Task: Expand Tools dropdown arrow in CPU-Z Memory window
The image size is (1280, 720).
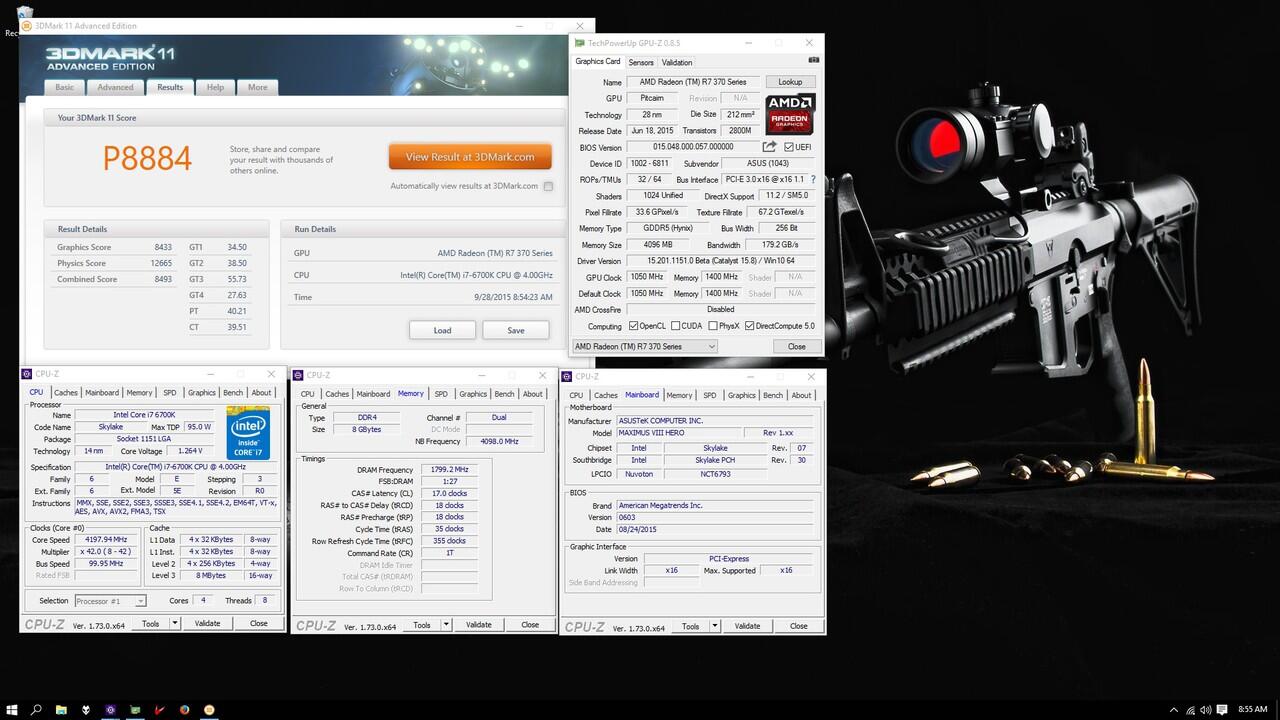Action: [x=446, y=625]
